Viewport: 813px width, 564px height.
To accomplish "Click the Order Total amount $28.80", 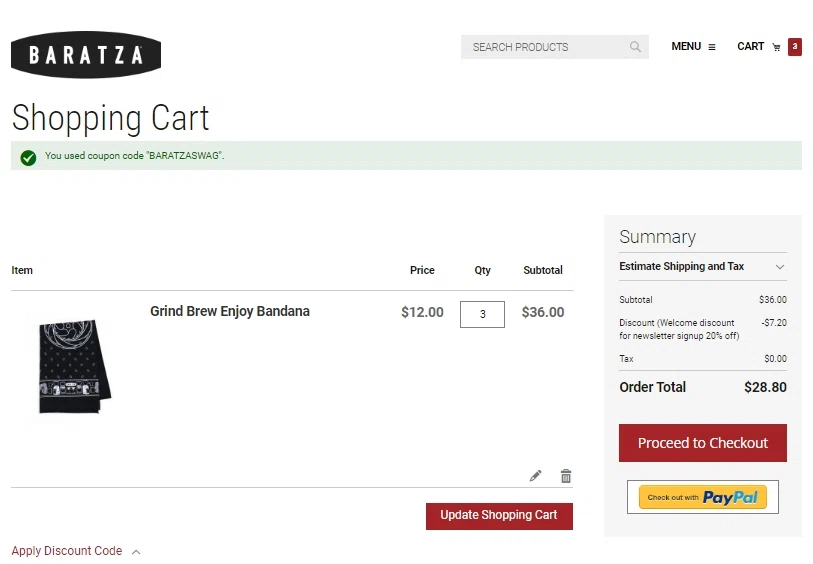I will click(x=765, y=387).
